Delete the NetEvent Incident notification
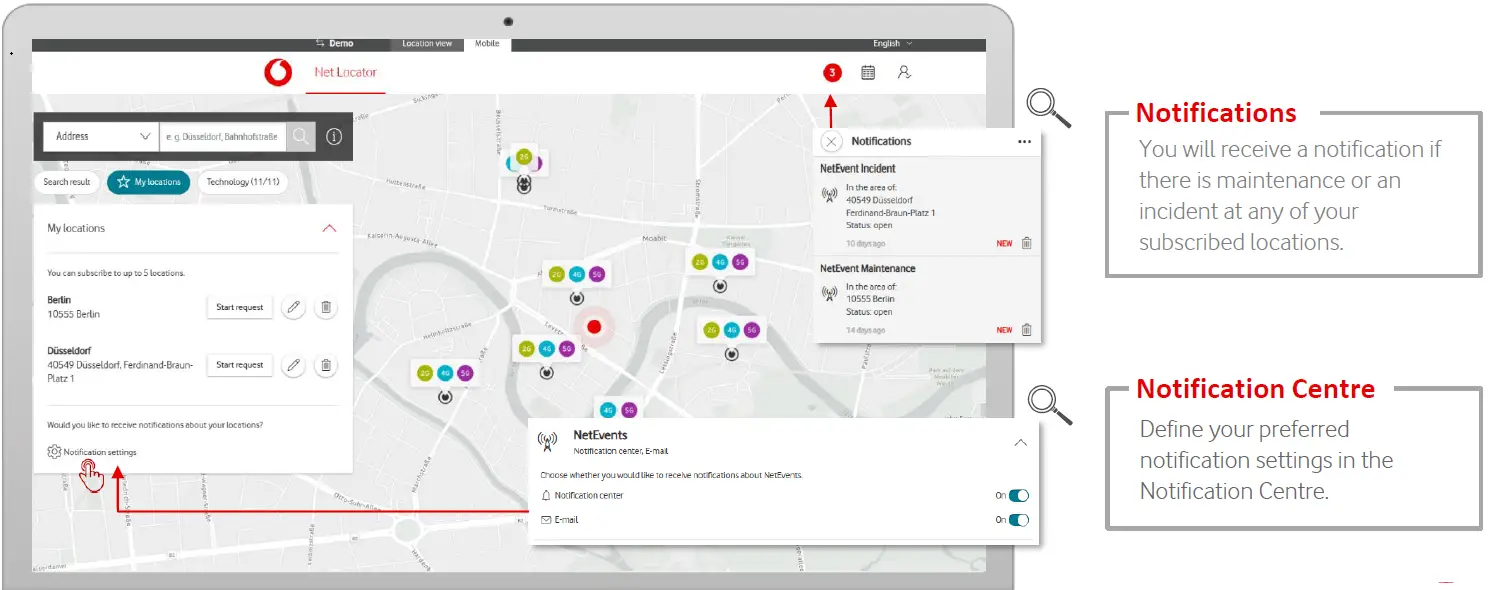 (x=1026, y=243)
